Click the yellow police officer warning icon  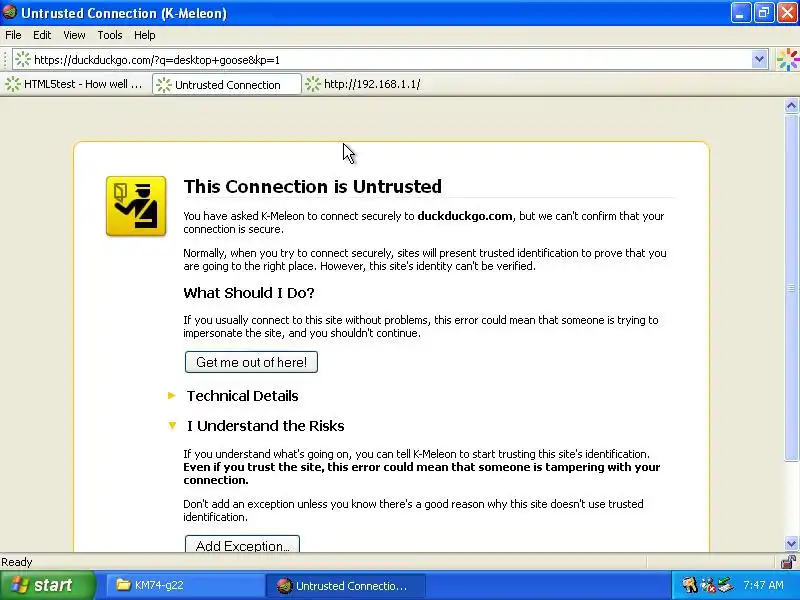point(136,206)
